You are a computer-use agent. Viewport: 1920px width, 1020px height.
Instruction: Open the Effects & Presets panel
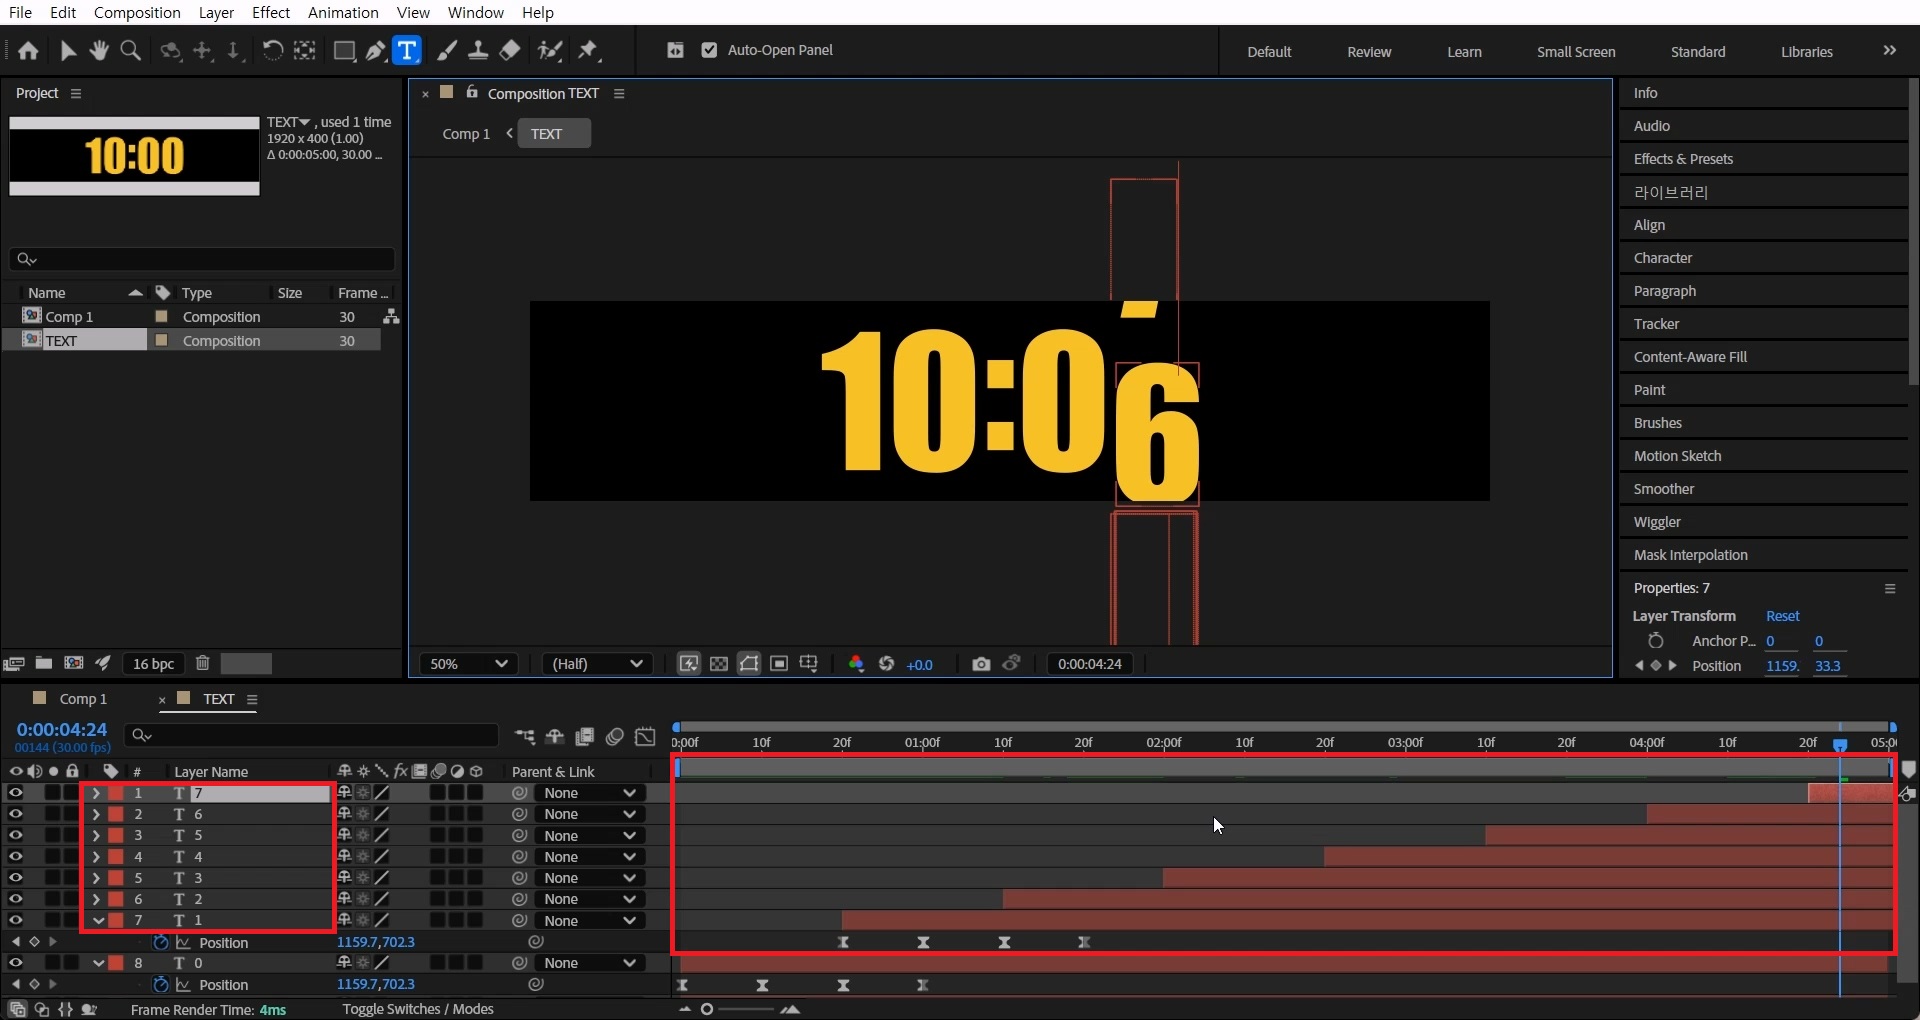click(1683, 159)
